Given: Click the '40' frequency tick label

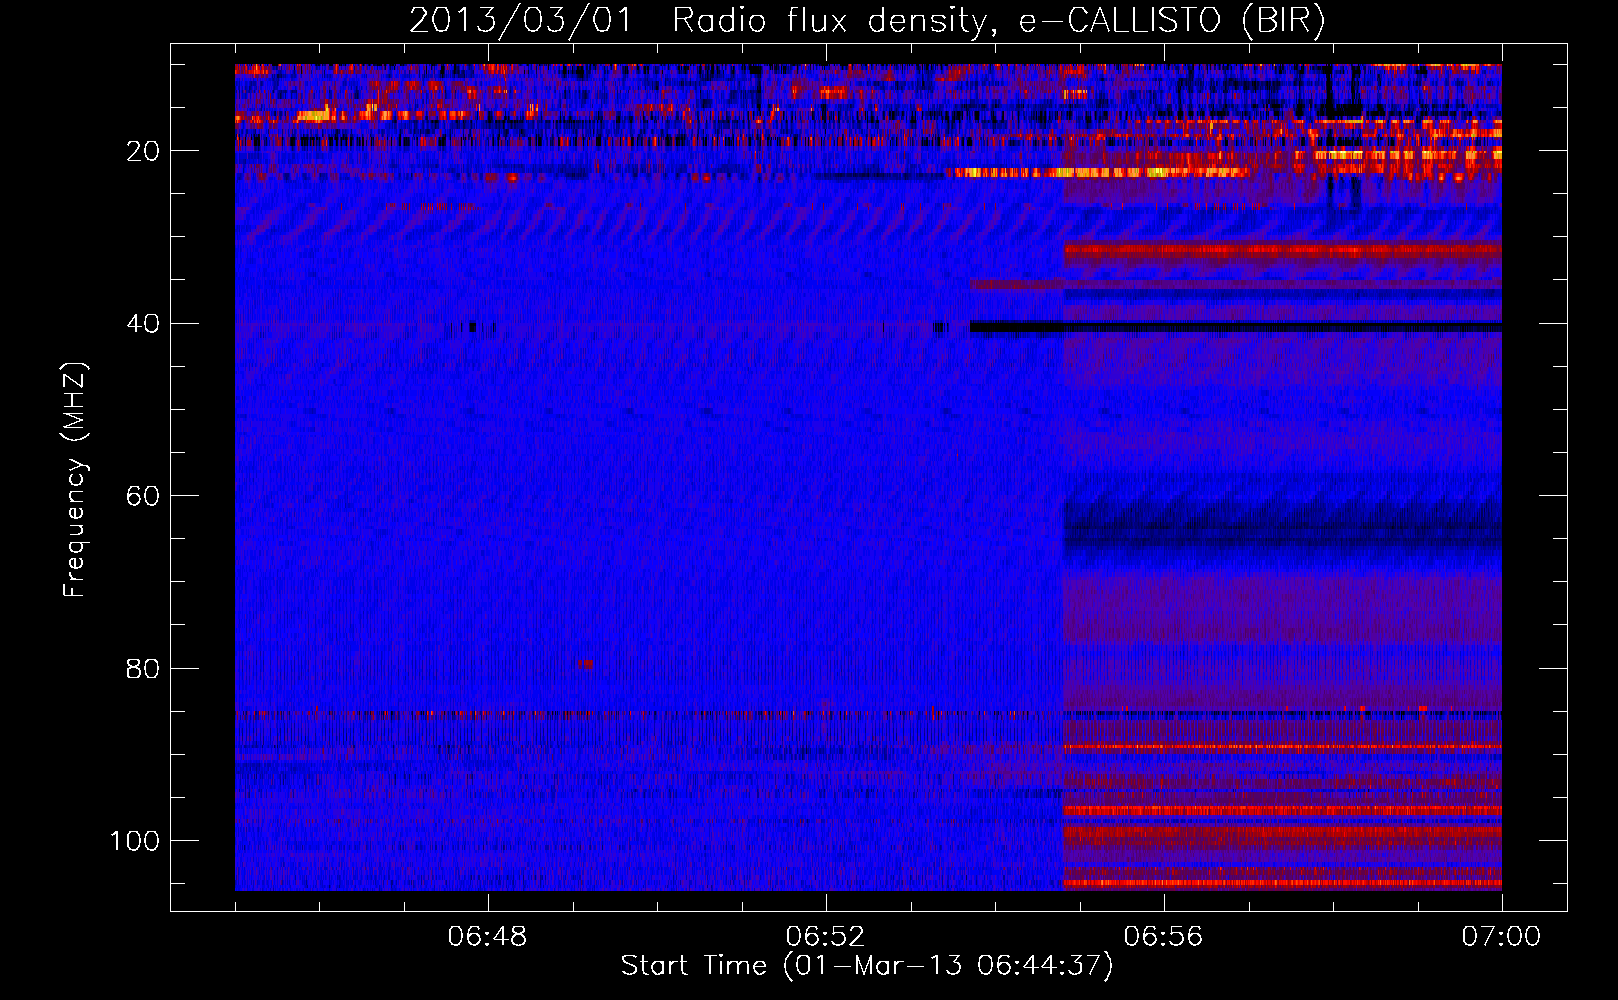Looking at the screenshot, I should (142, 324).
